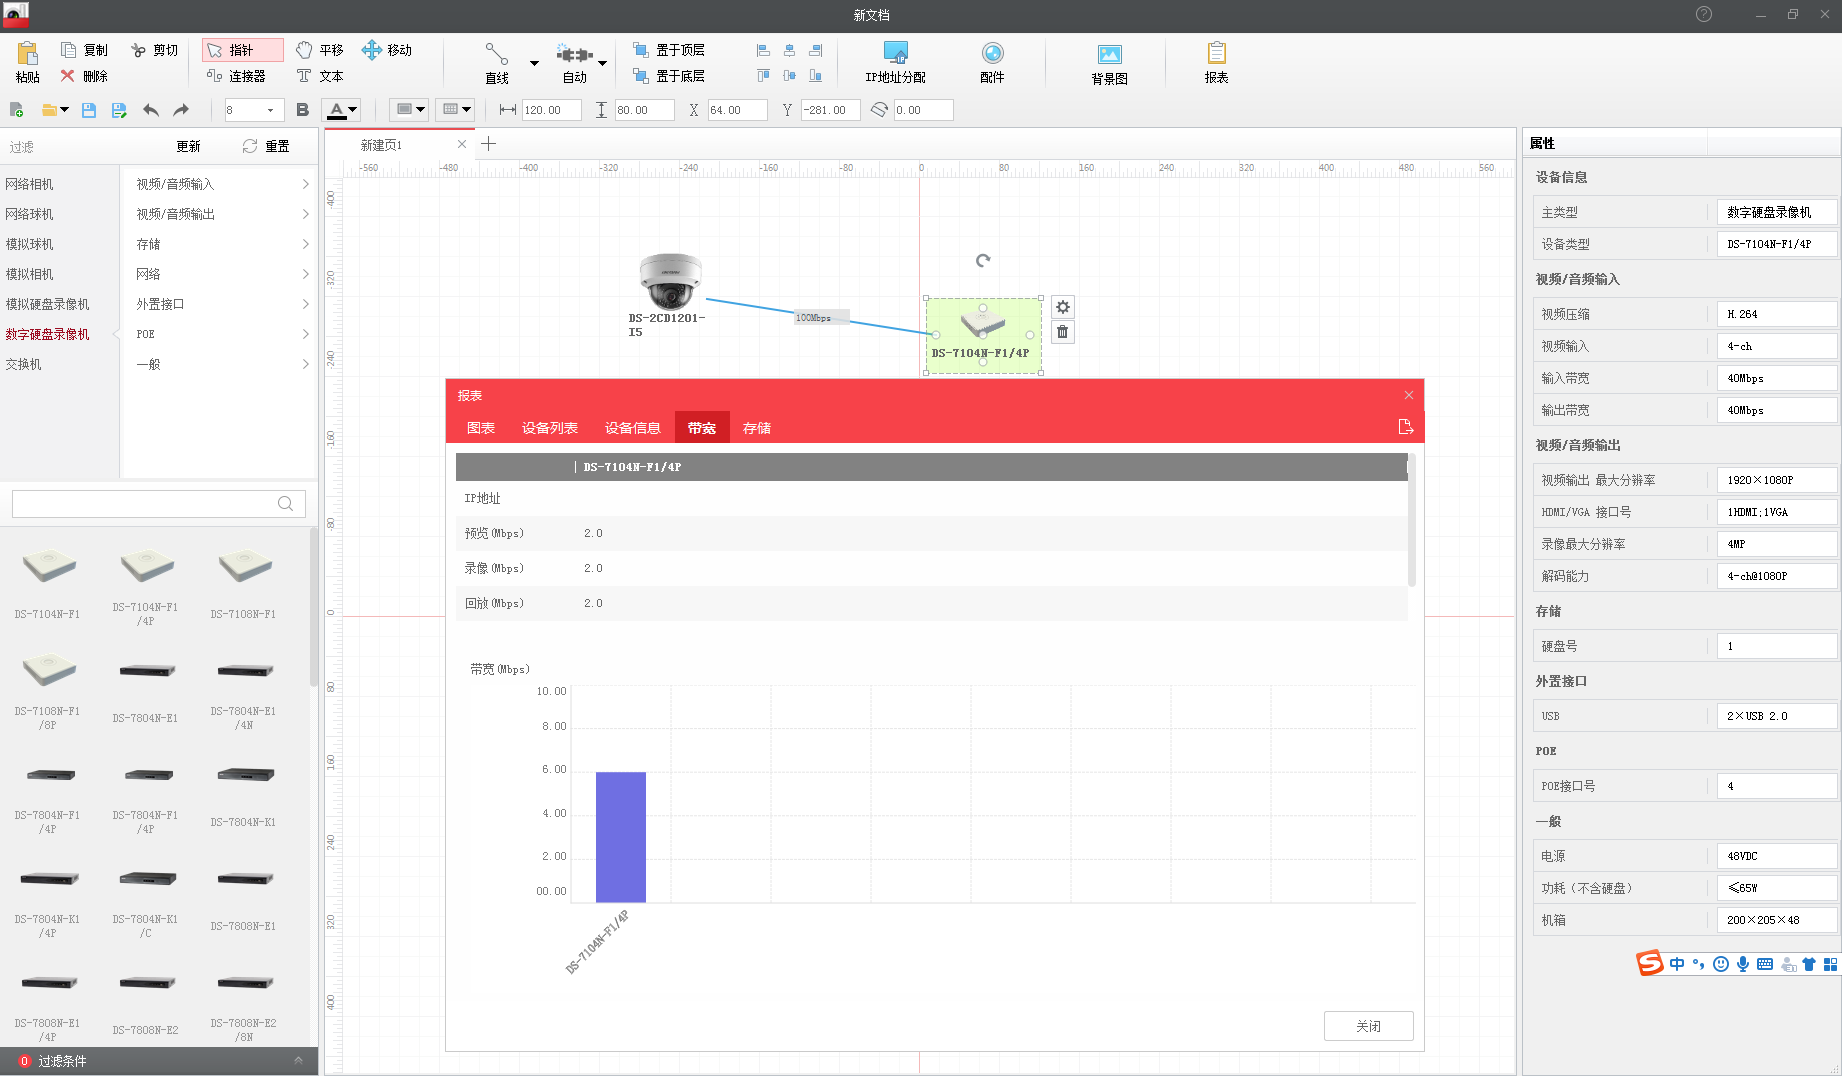Viewport: 1842px width, 1076px height.
Task: Select the 指针 pointer tool
Action: coord(242,50)
